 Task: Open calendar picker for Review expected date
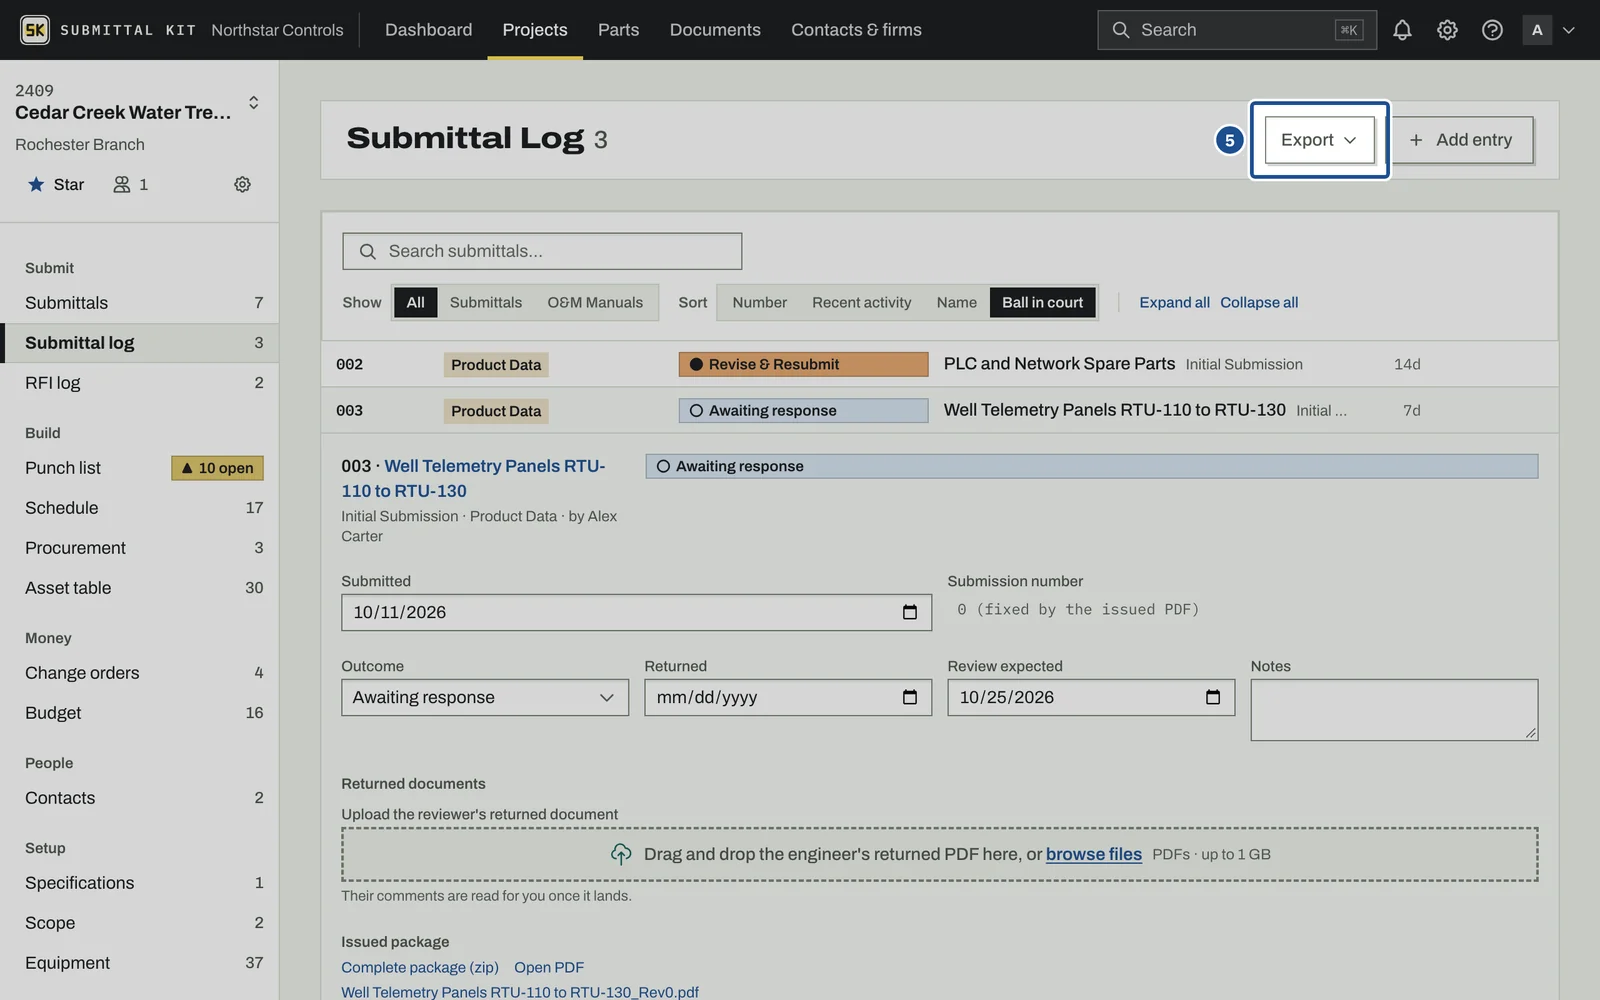click(x=1213, y=697)
